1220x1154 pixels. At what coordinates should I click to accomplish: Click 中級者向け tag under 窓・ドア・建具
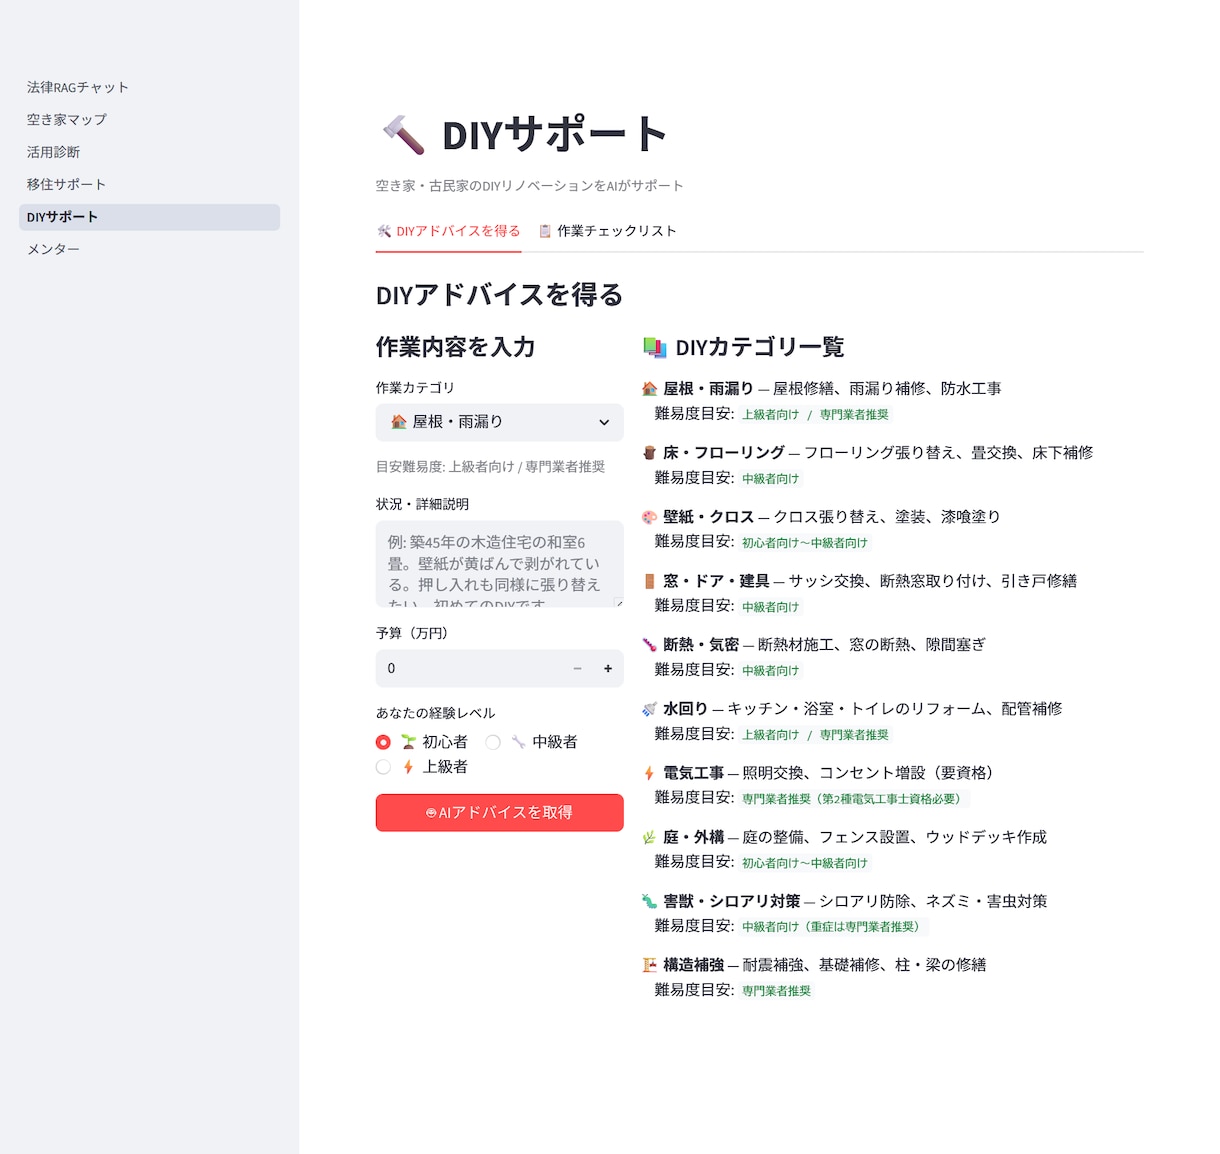tap(770, 606)
